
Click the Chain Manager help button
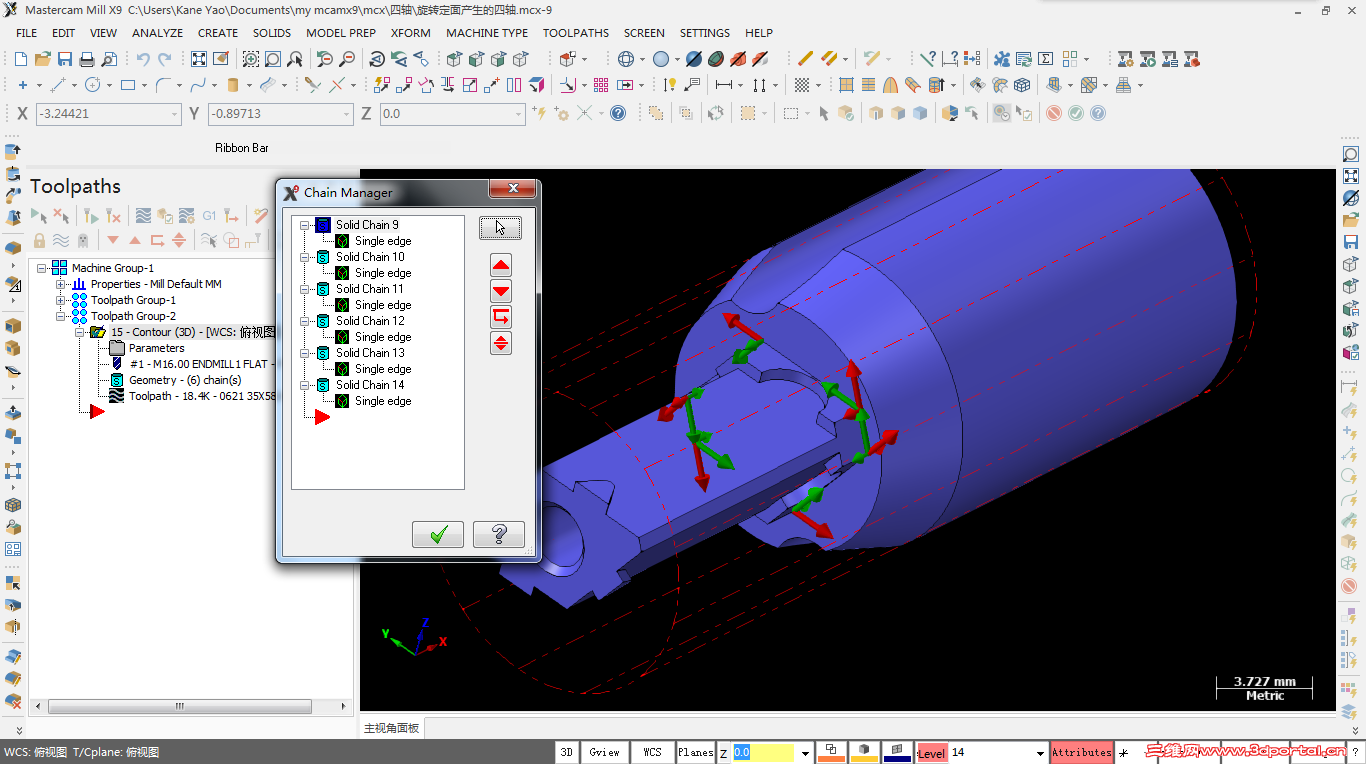click(x=499, y=535)
